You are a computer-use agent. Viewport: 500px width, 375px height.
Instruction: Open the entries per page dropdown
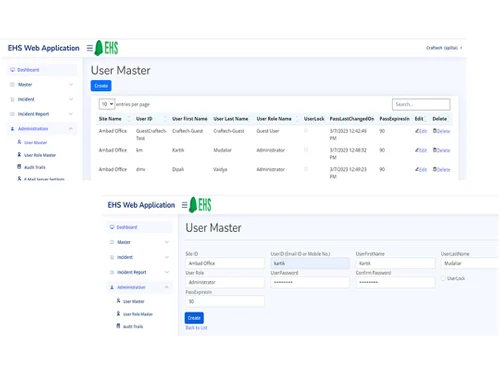(107, 104)
